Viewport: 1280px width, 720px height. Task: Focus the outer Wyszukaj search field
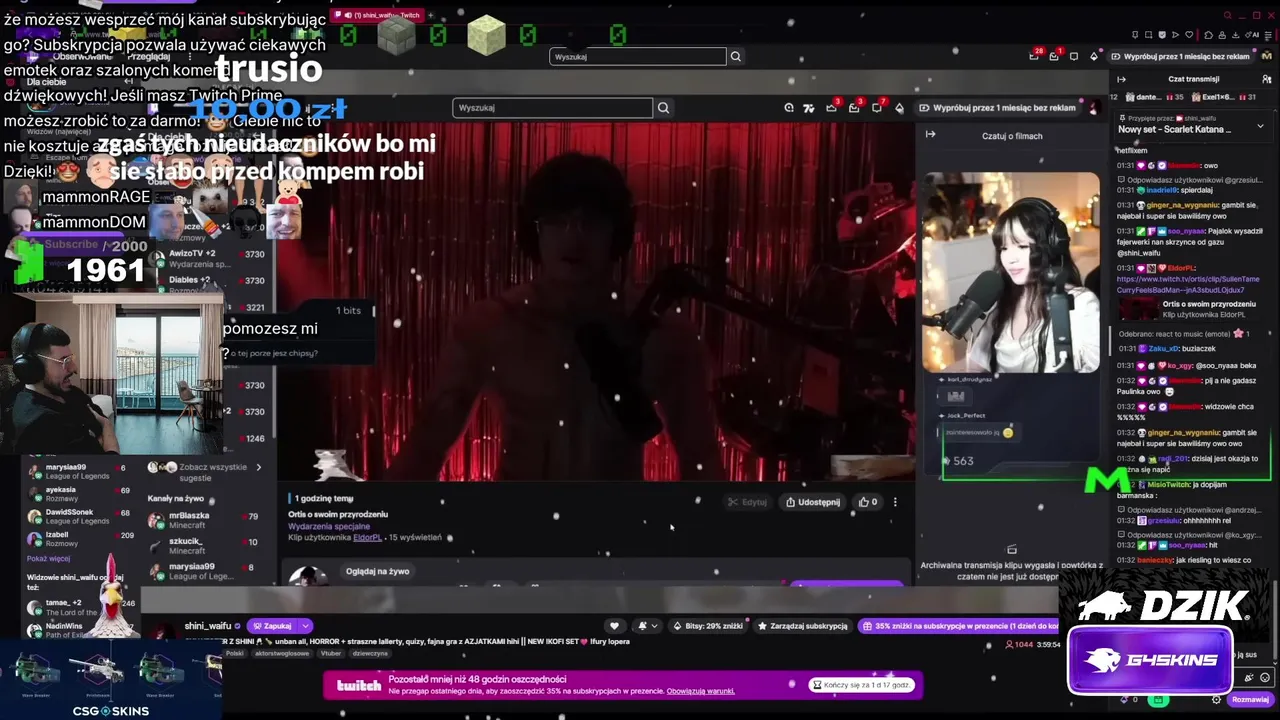638,57
